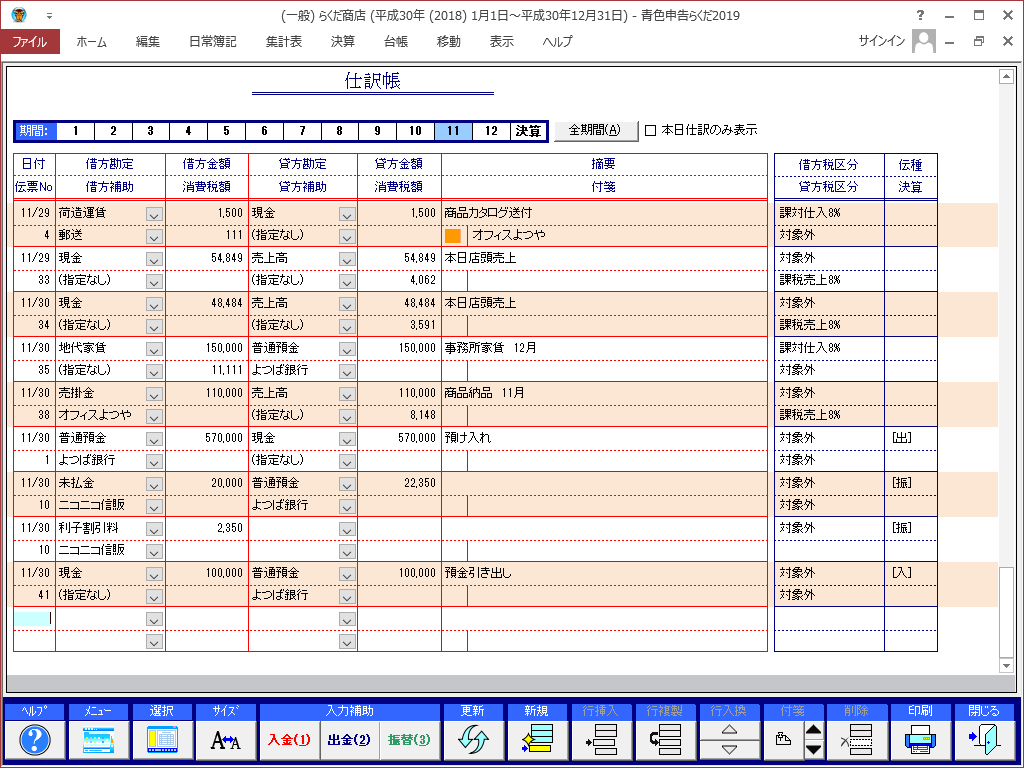Image resolution: width=1024 pixels, height=768 pixels.
Task: Select period tab 5
Action: coord(226,131)
